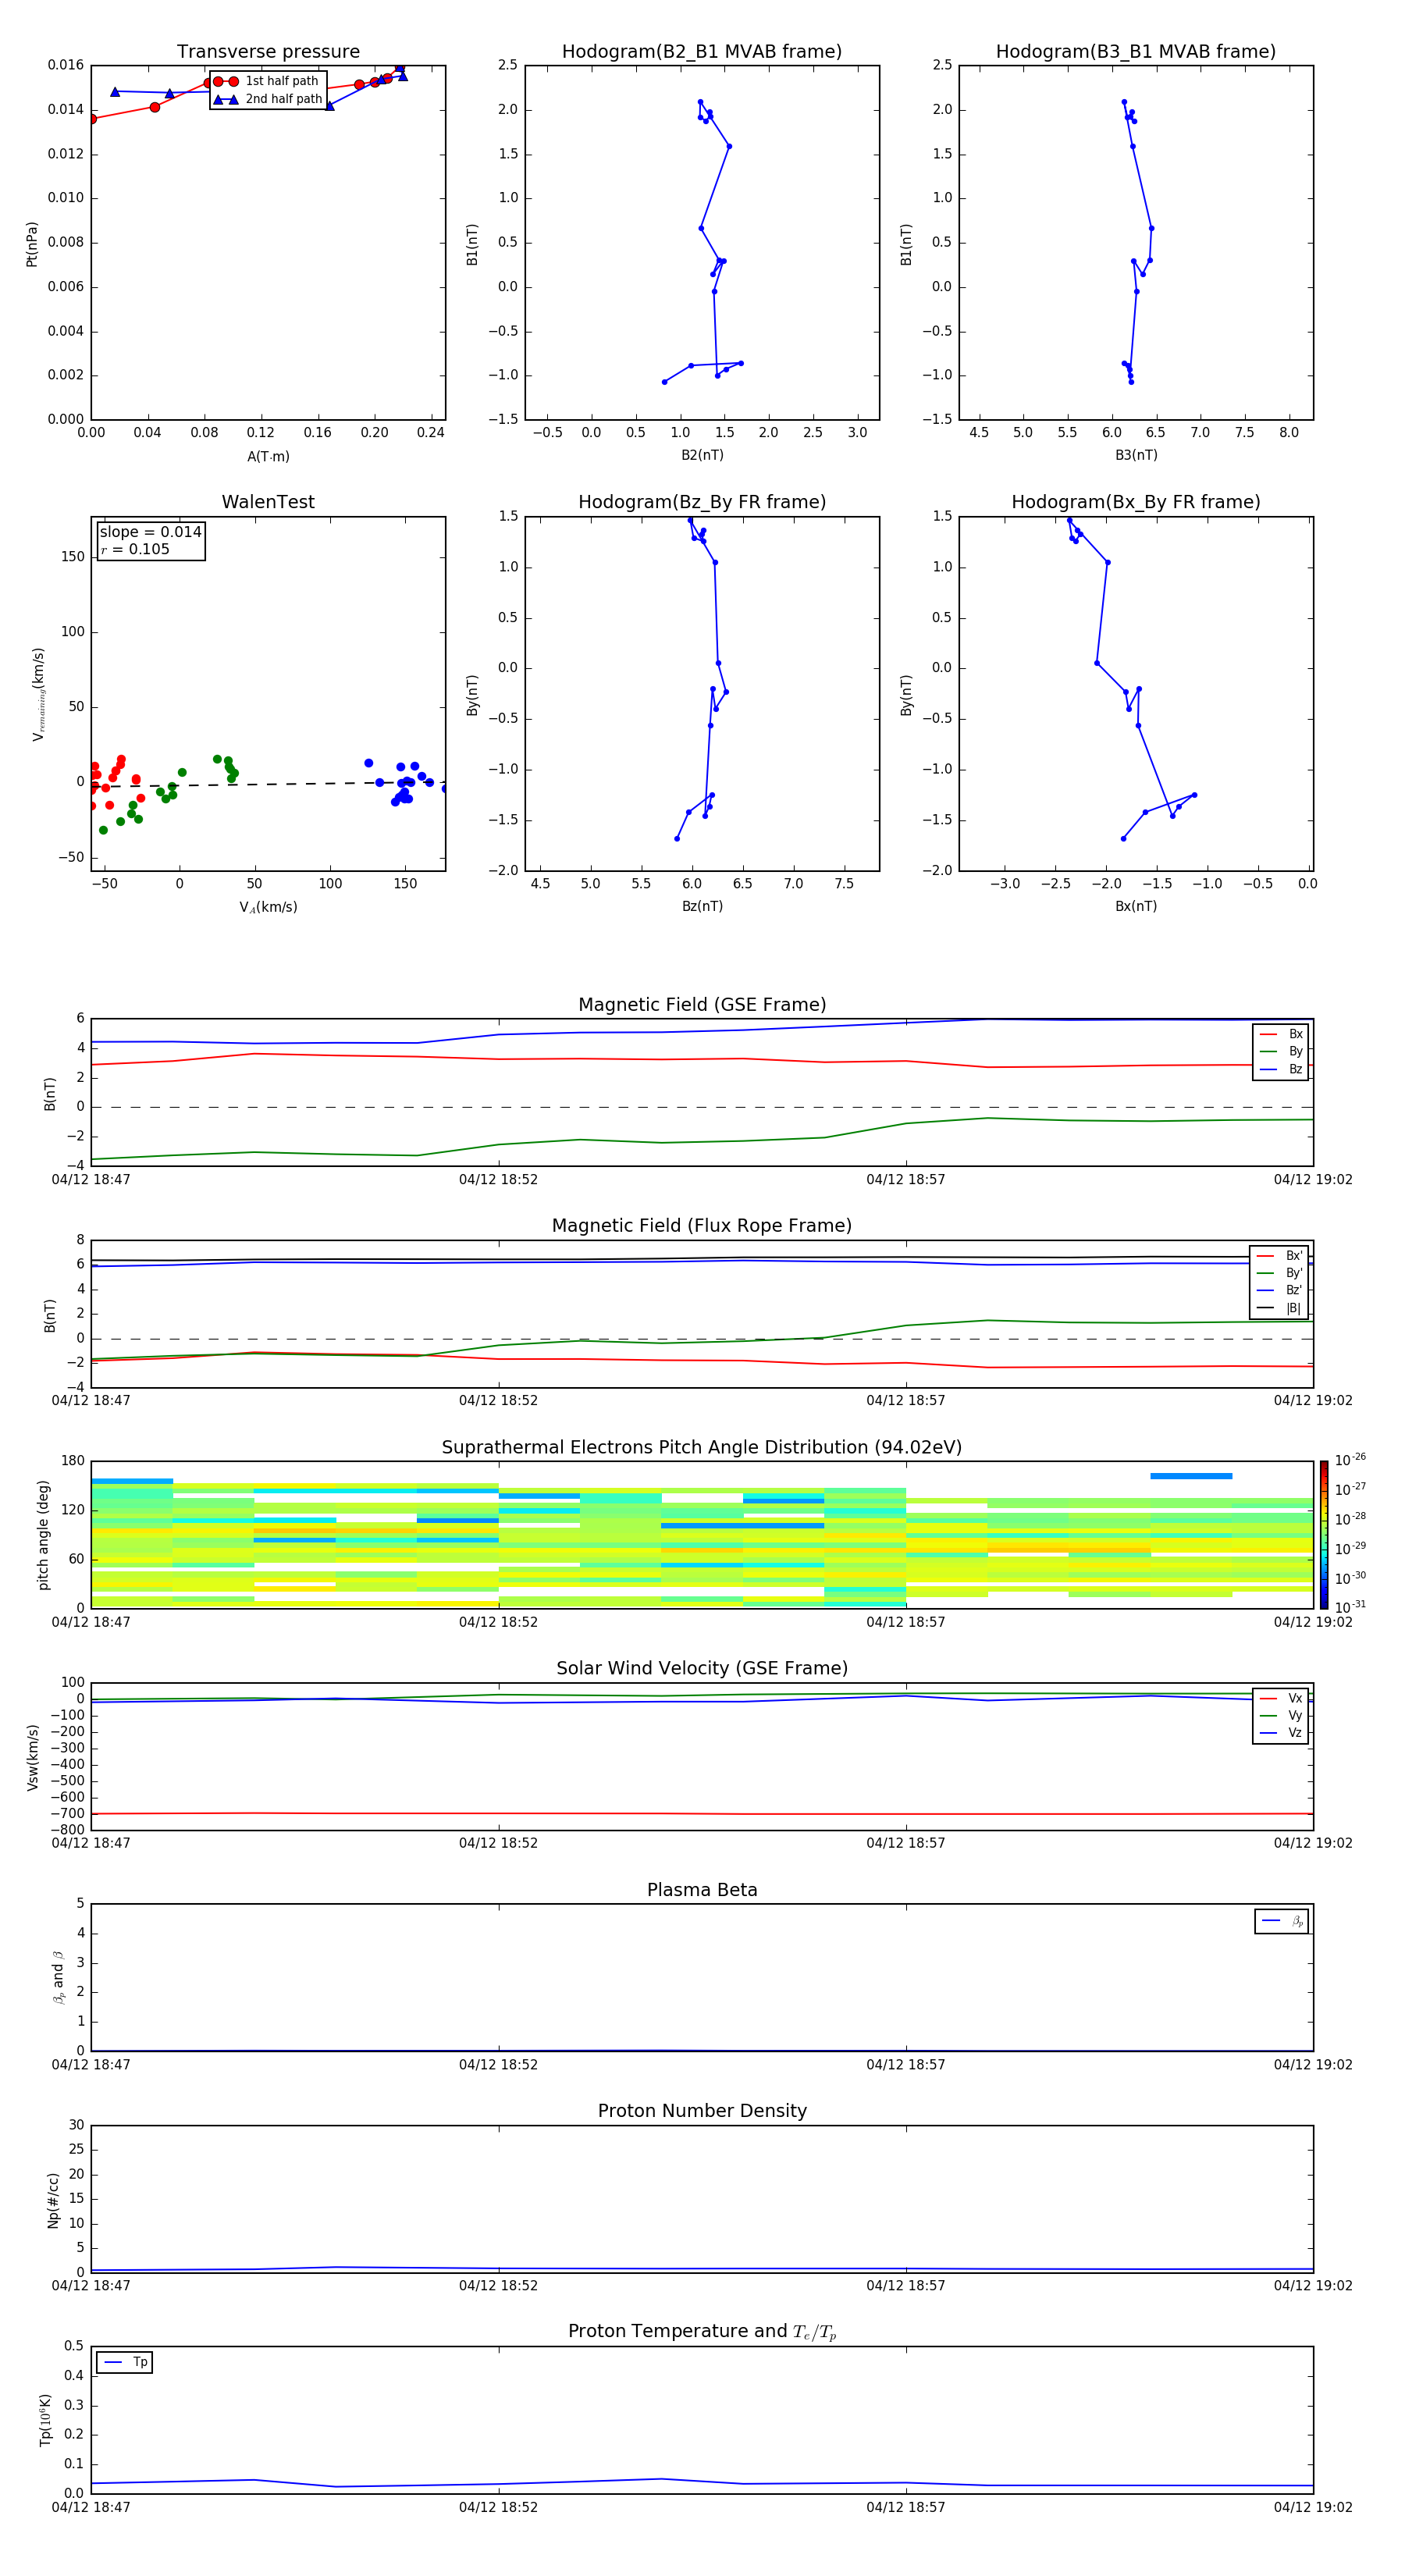Click 'Bx(nT)' axis label in FR hodogram

pyautogui.click(x=1136, y=906)
